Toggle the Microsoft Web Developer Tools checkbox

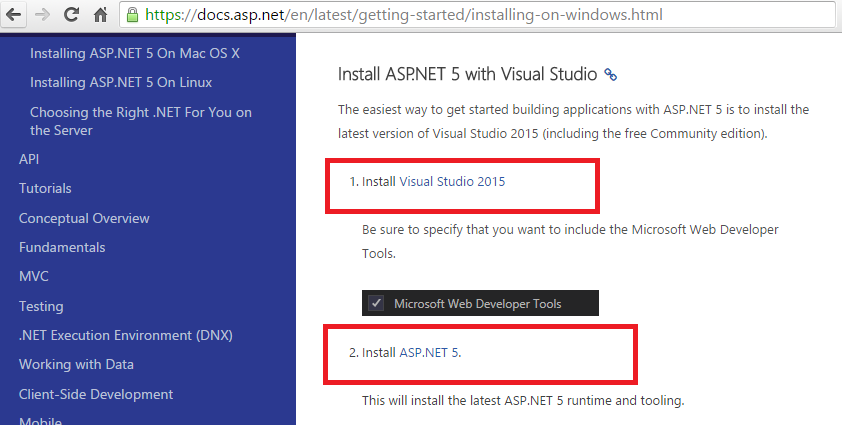click(376, 304)
